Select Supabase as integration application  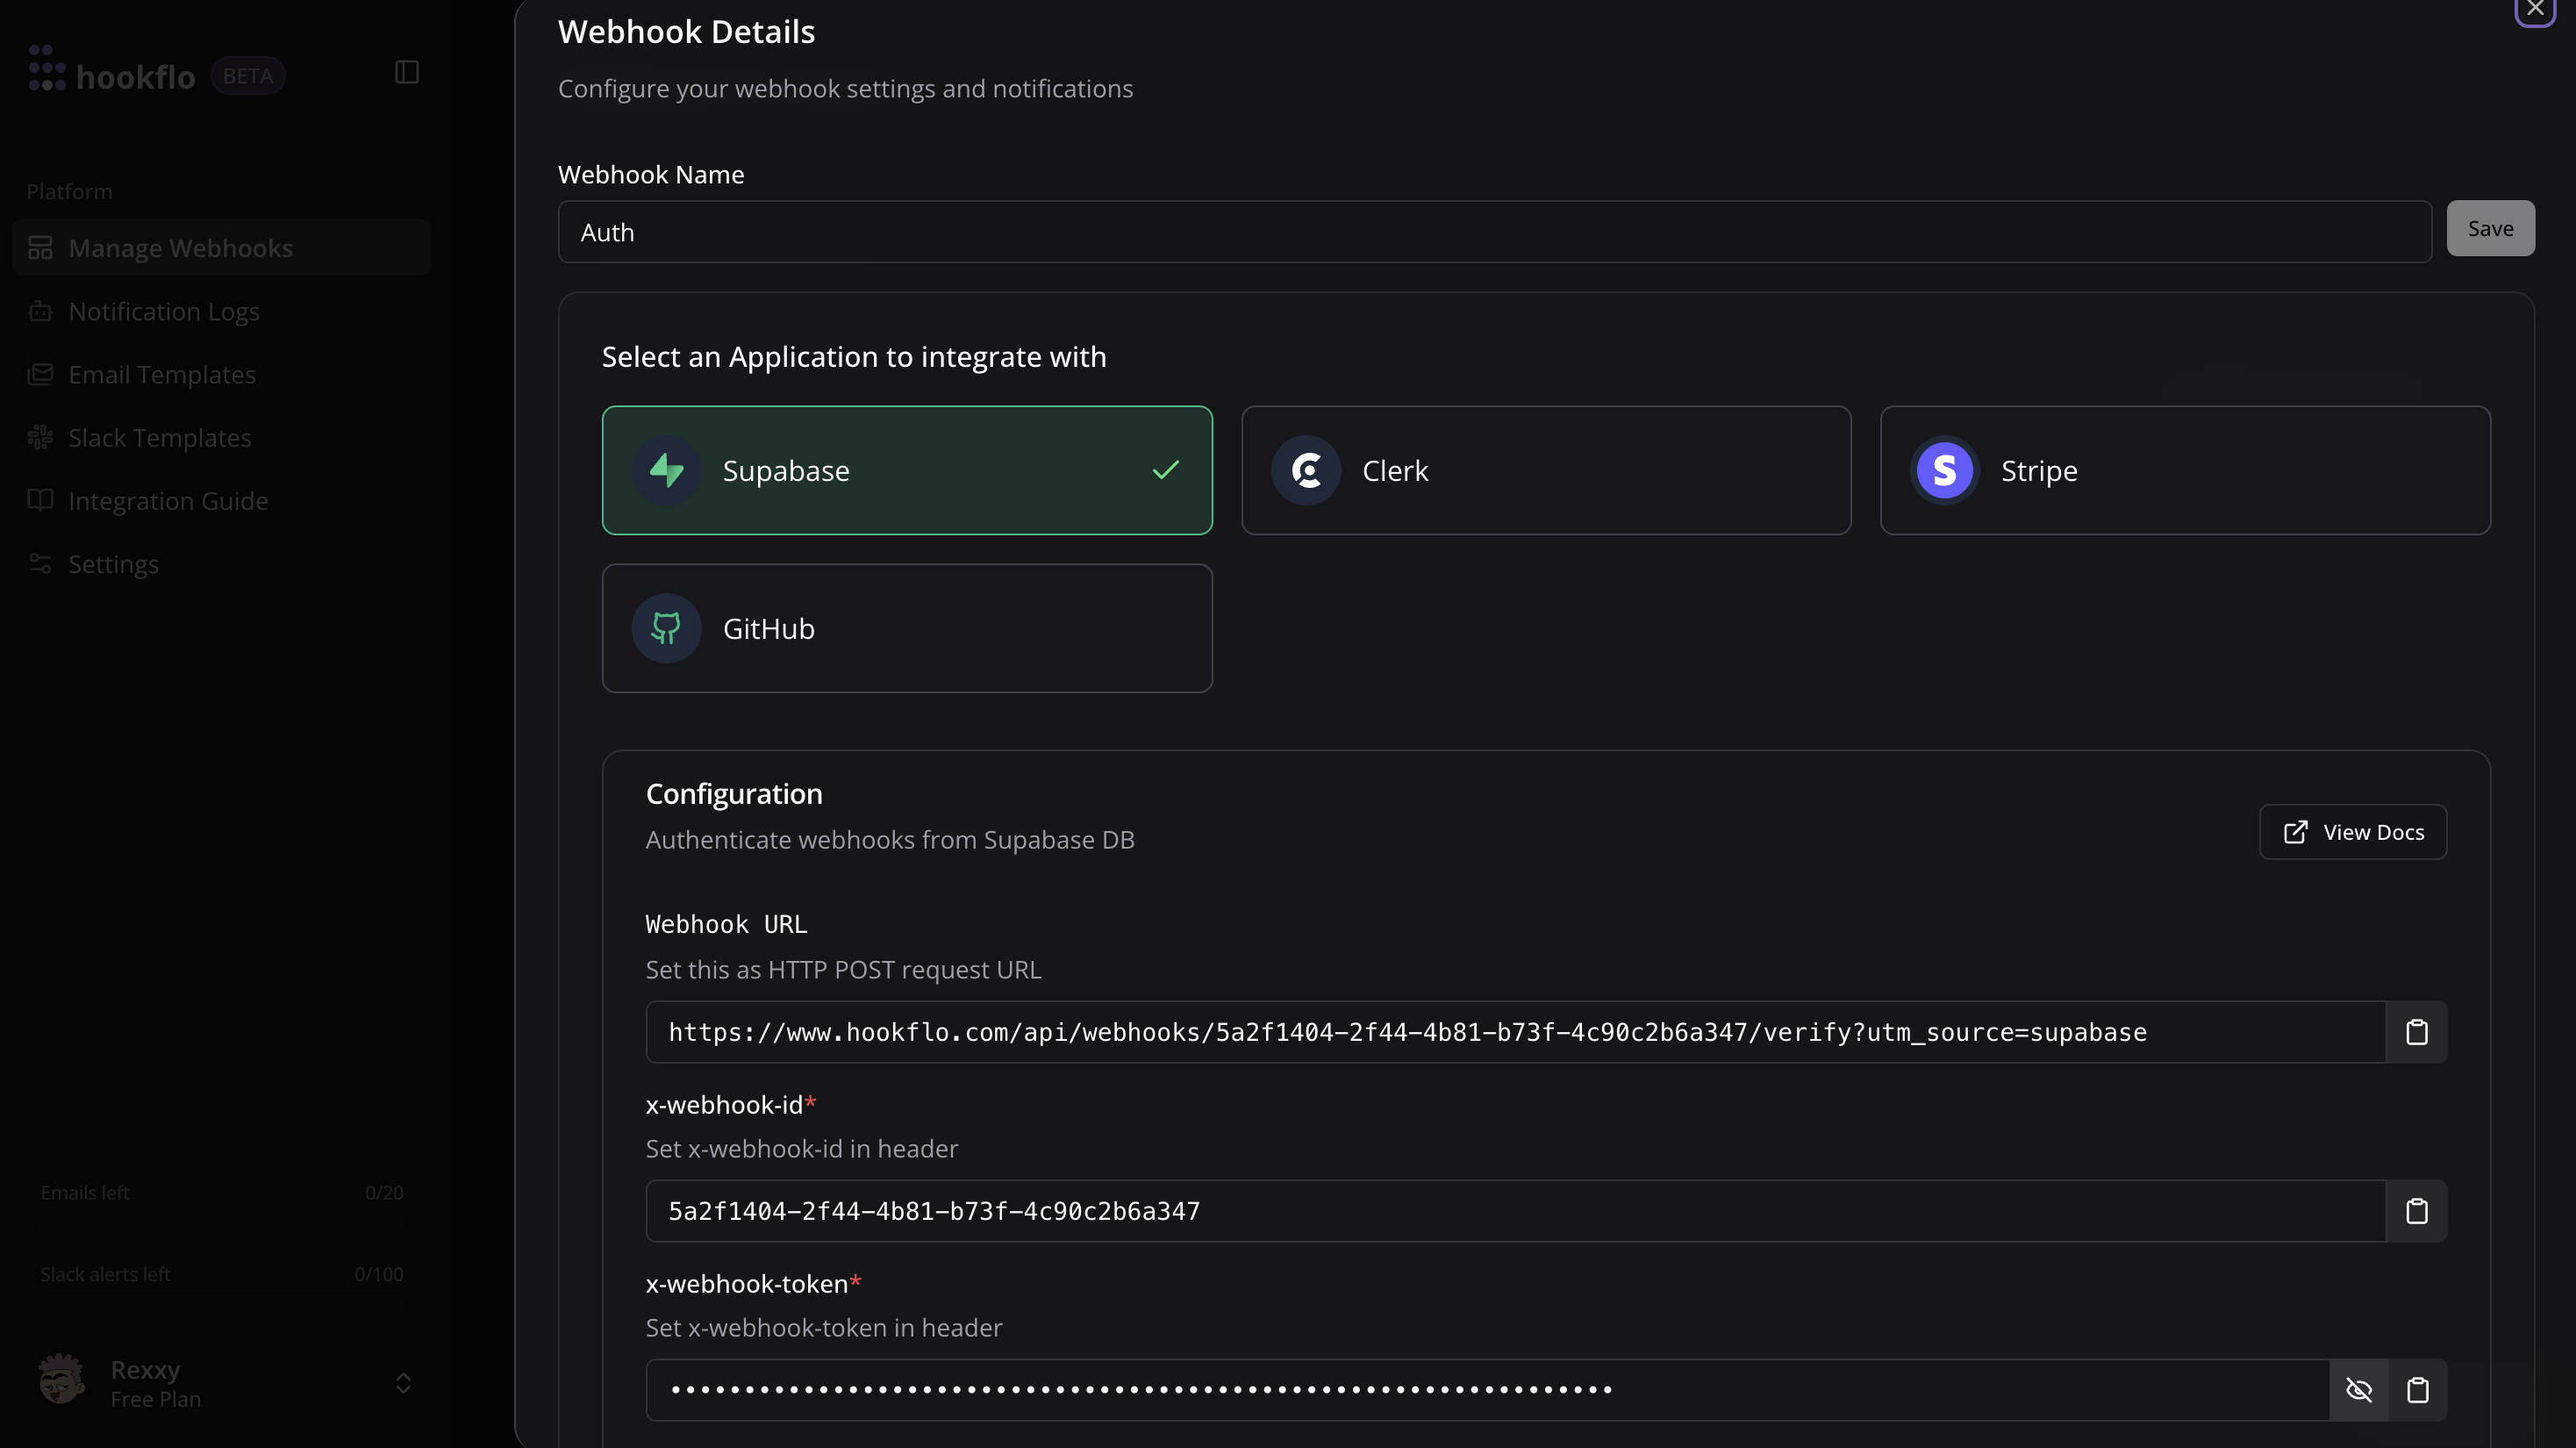(x=906, y=470)
